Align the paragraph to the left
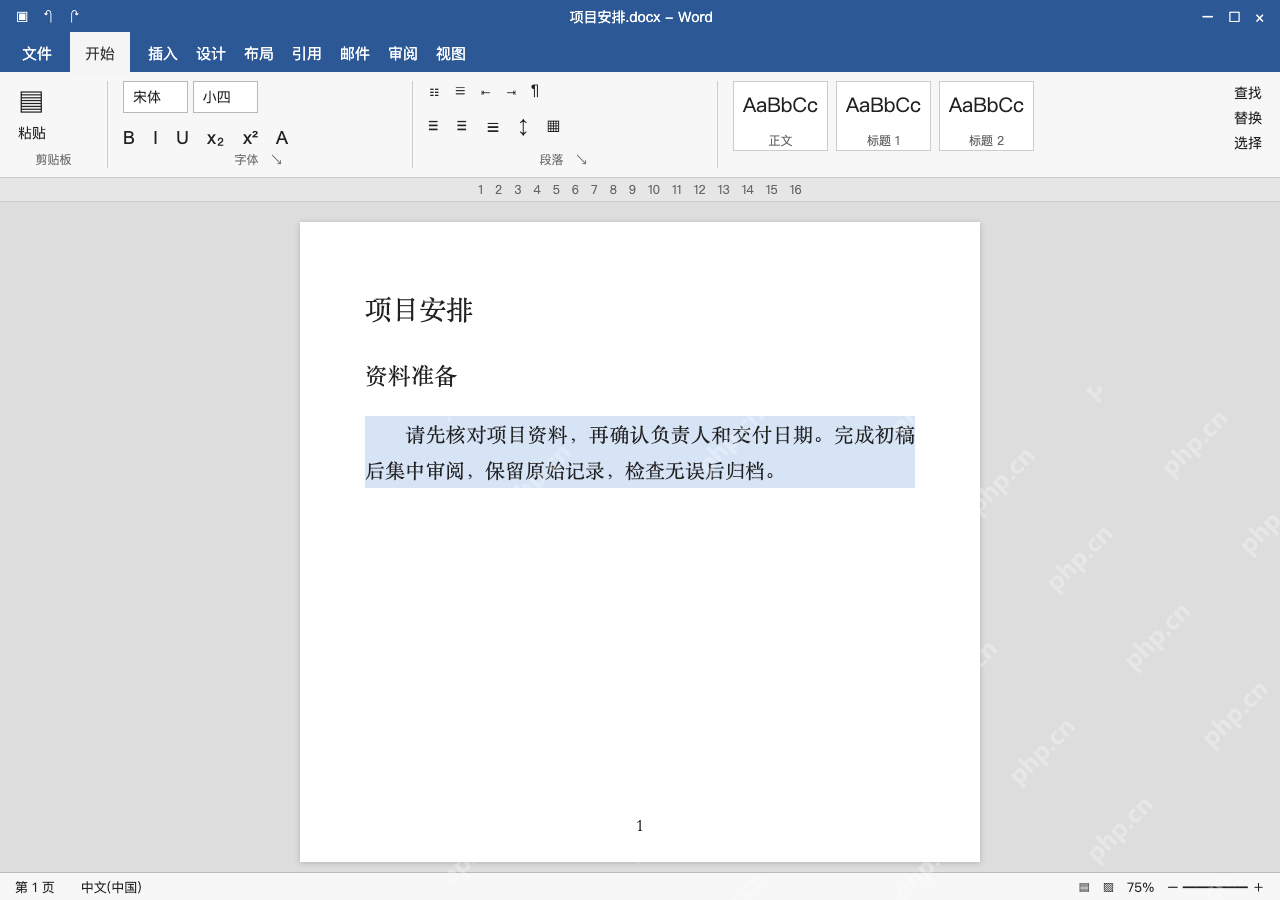This screenshot has width=1280, height=900. click(x=433, y=126)
